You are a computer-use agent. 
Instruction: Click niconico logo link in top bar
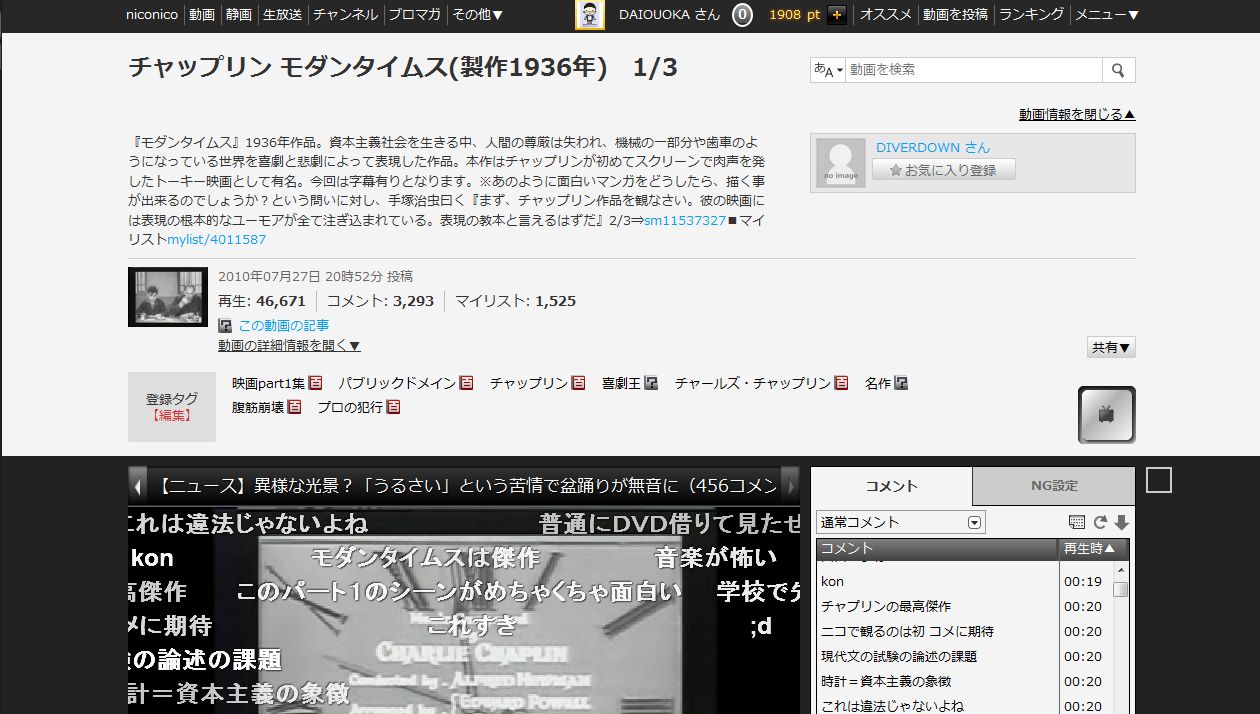[x=152, y=15]
